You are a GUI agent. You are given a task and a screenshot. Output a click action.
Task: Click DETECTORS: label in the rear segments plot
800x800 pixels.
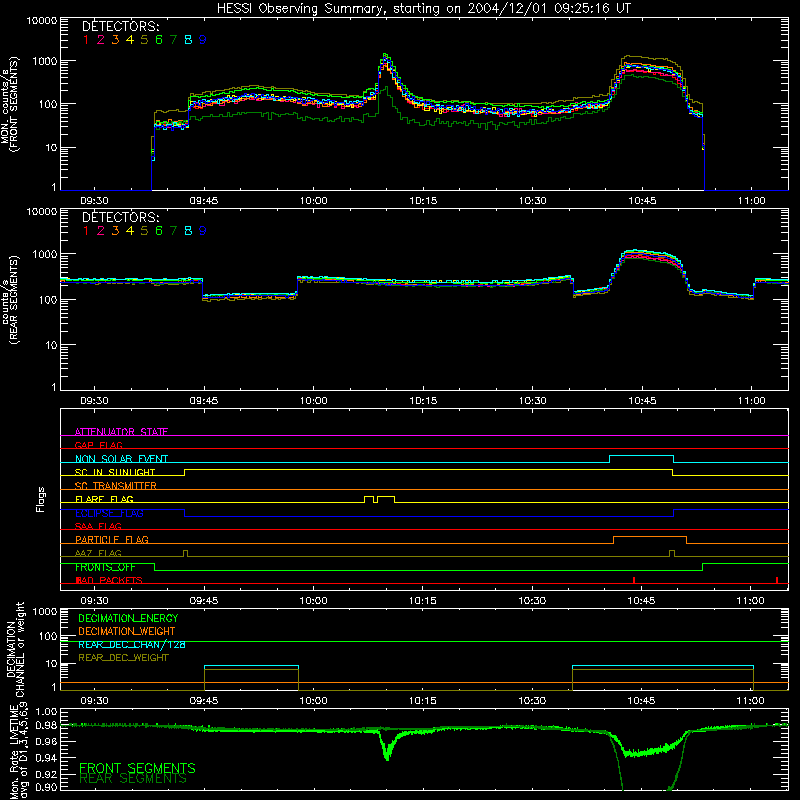[121, 217]
